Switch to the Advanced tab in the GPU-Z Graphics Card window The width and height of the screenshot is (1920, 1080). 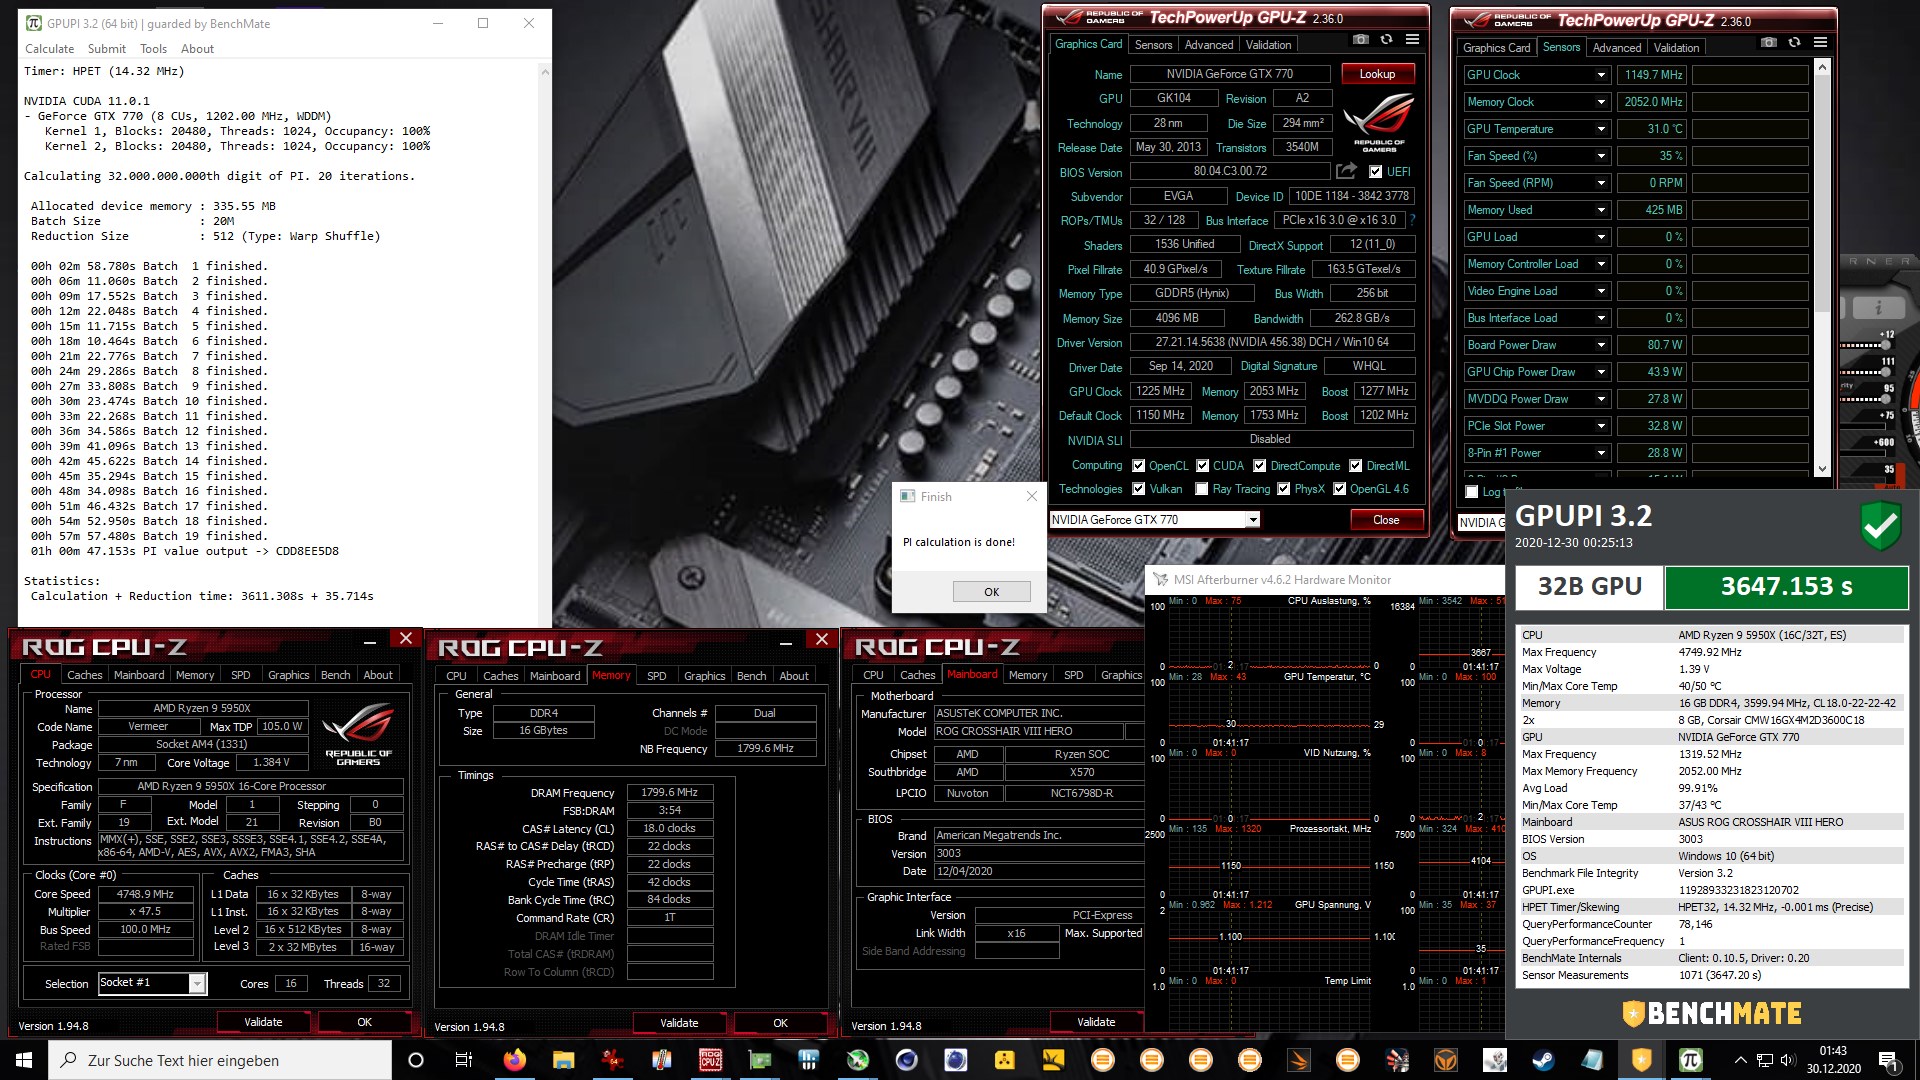coord(1208,45)
